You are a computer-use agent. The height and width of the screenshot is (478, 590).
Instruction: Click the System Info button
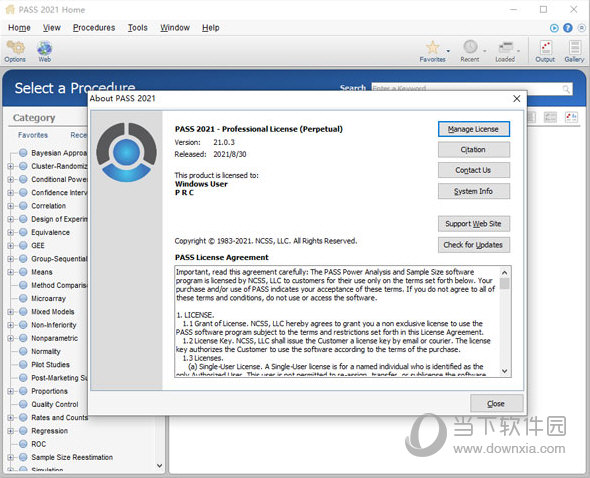click(x=474, y=191)
